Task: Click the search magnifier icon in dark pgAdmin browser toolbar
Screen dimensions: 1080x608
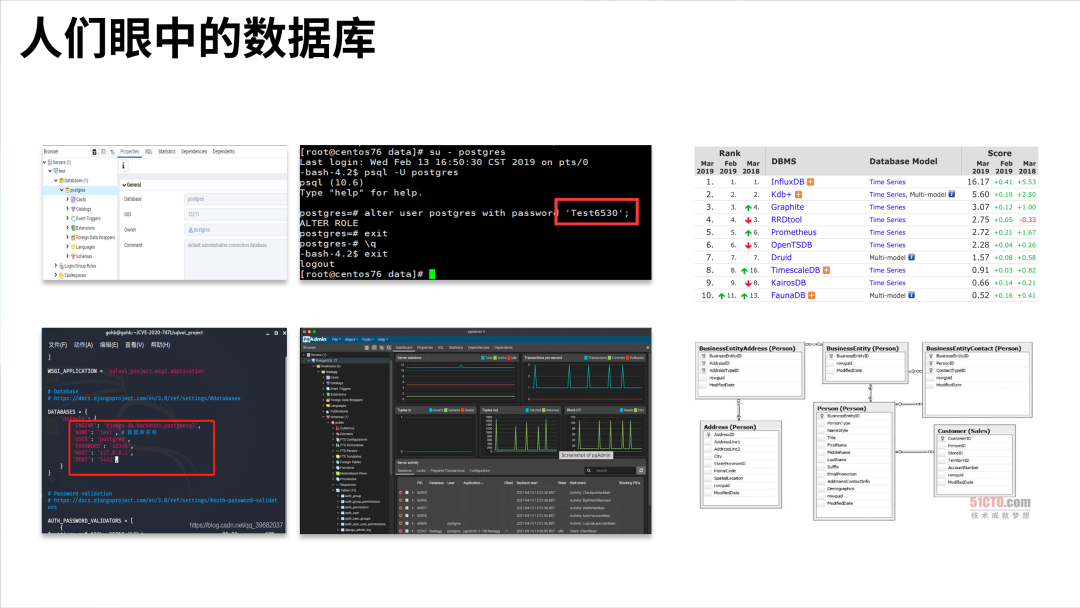Action: pyautogui.click(x=389, y=348)
